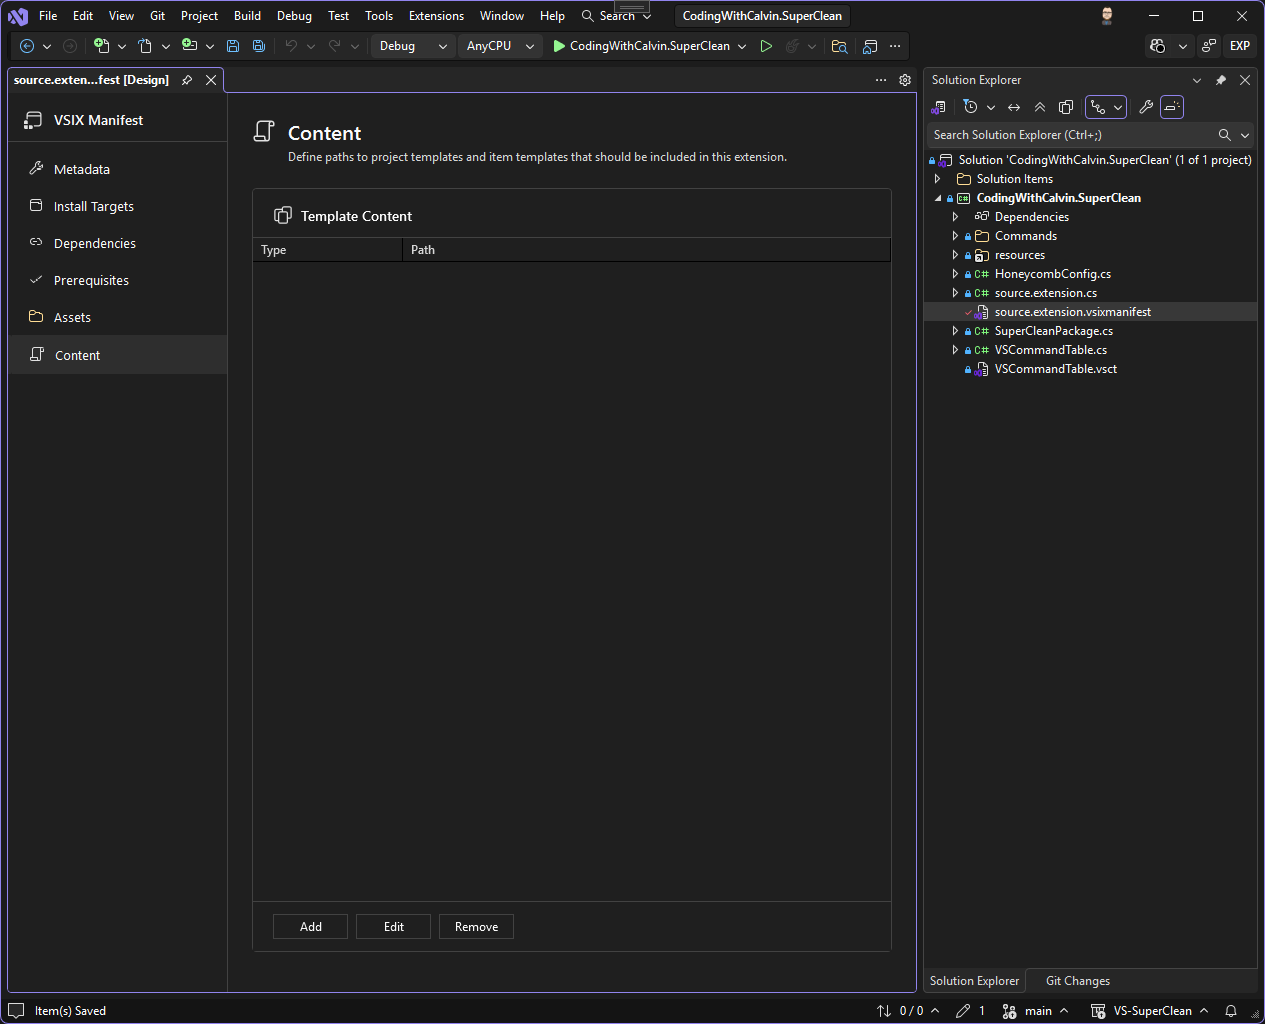The width and height of the screenshot is (1265, 1024).
Task: Expand the Commands folder in tree
Action: 955,236
